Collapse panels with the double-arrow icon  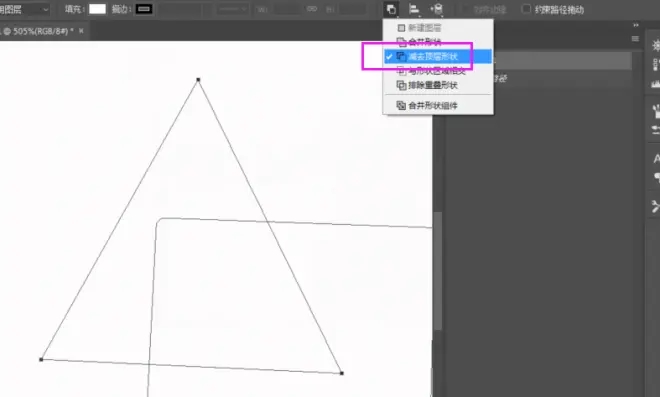click(636, 25)
